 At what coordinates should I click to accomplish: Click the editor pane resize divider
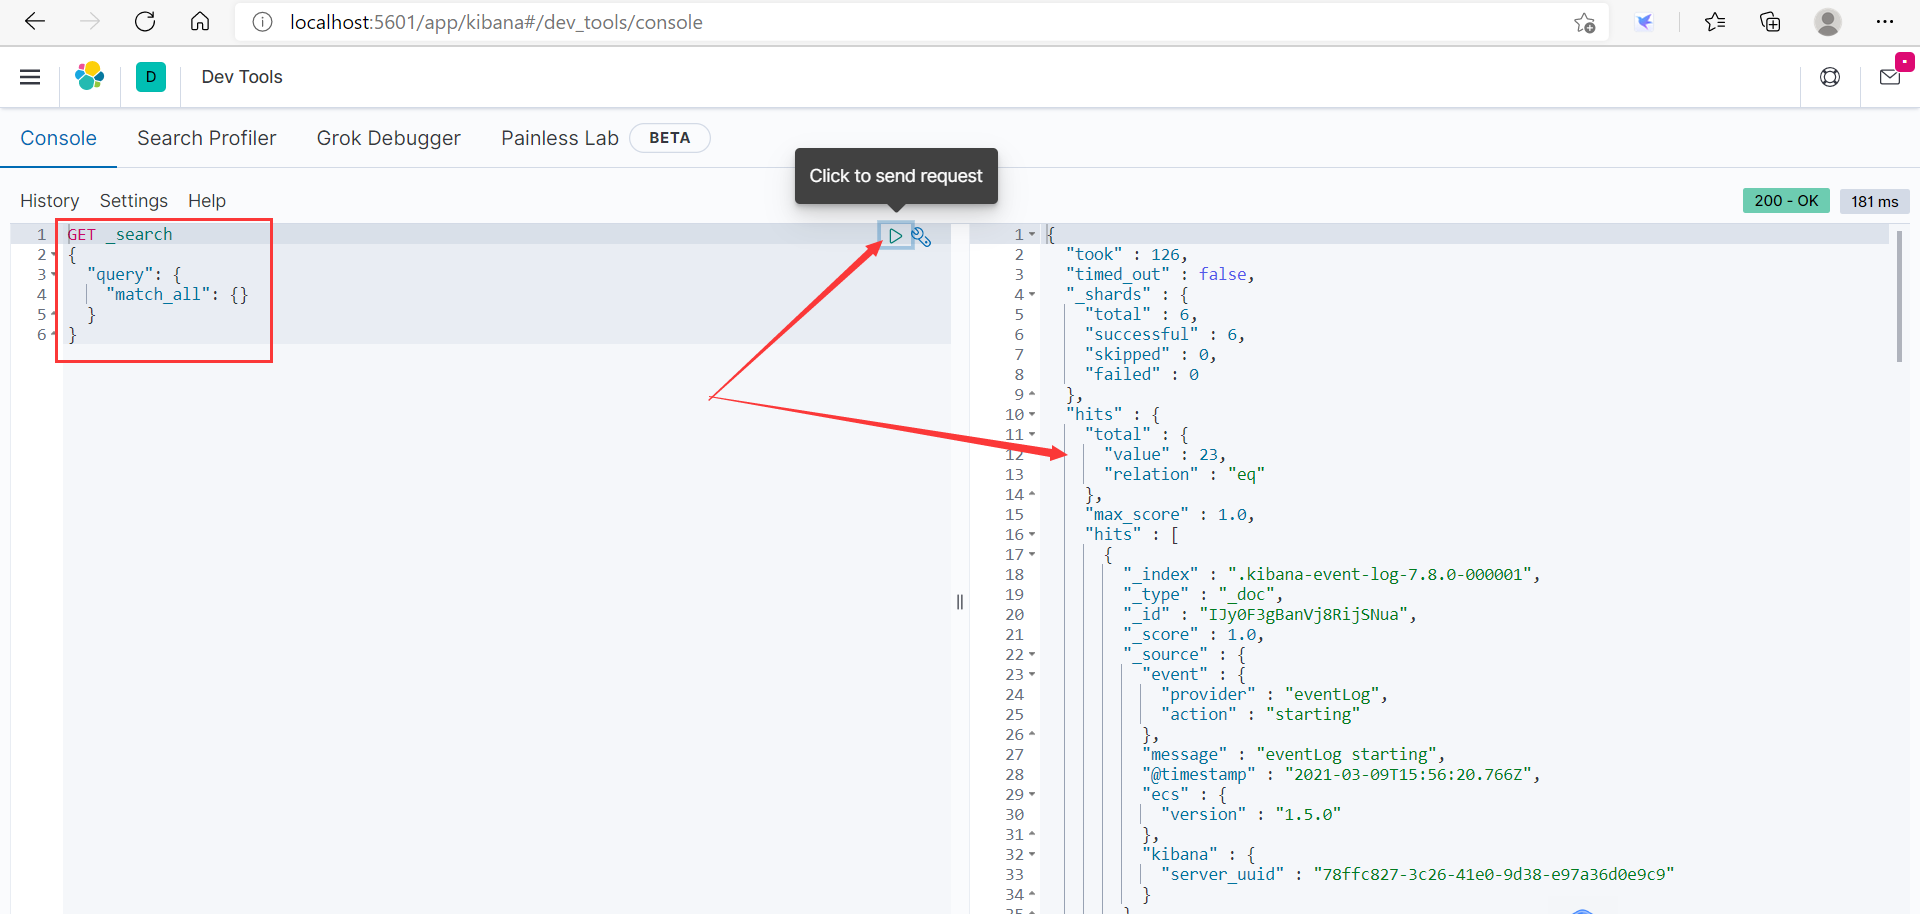[960, 602]
